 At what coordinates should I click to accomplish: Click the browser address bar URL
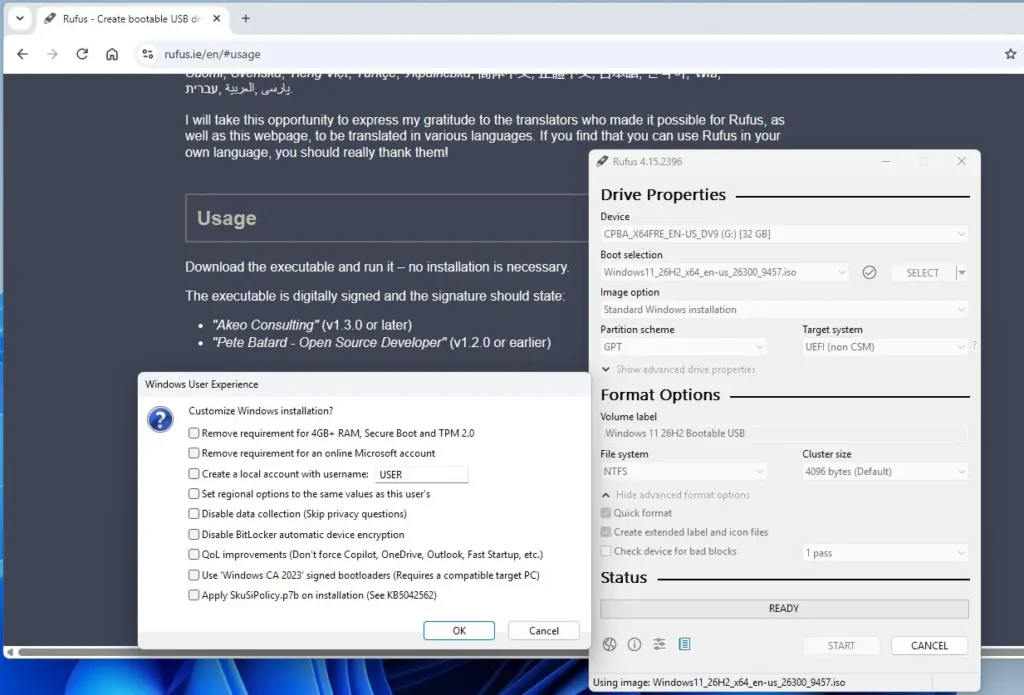212,54
